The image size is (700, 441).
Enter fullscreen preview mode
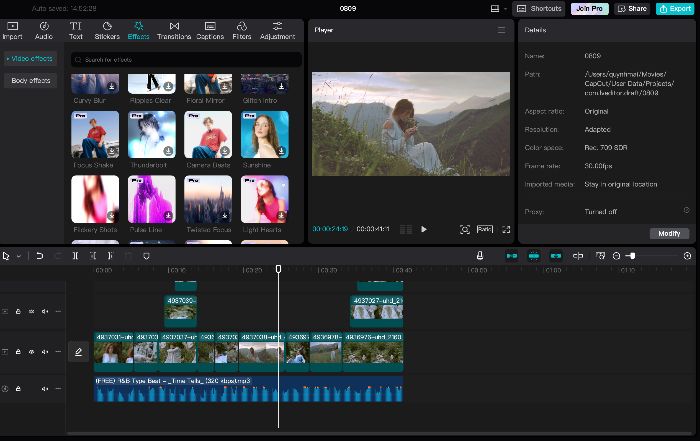pyautogui.click(x=506, y=229)
